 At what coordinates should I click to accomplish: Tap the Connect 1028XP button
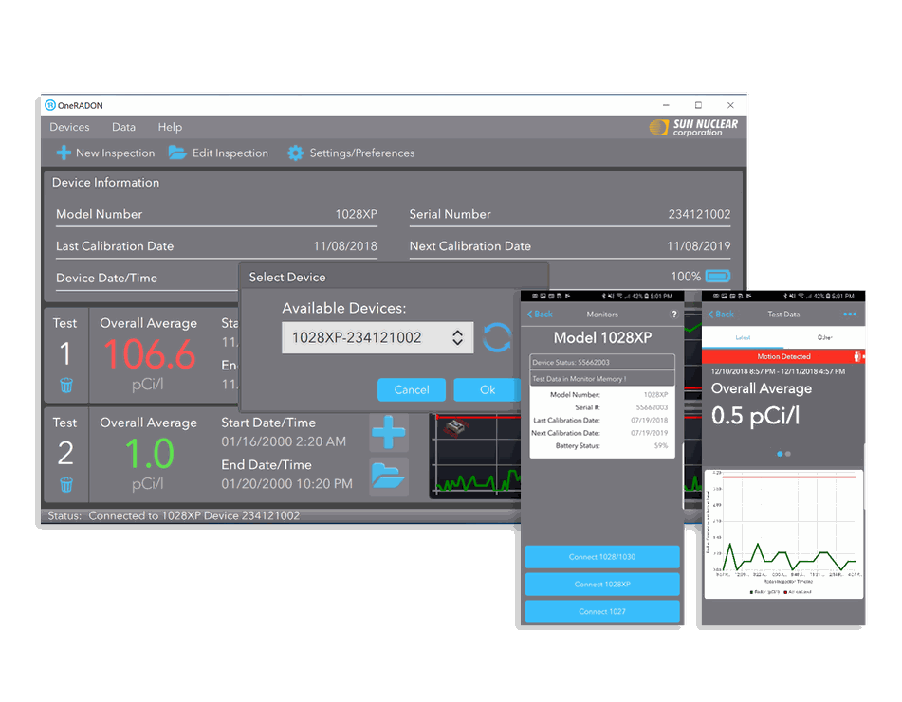pos(601,584)
